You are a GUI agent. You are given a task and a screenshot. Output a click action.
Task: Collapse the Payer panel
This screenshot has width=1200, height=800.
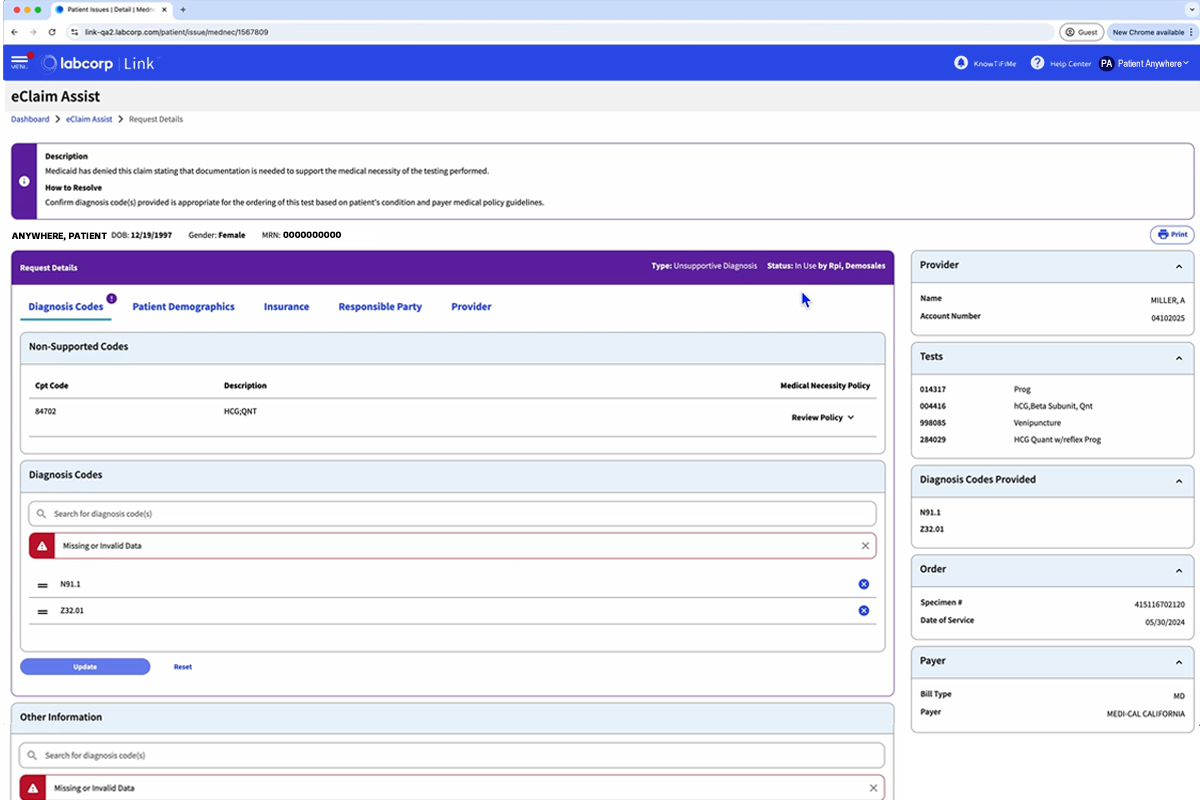1178,661
